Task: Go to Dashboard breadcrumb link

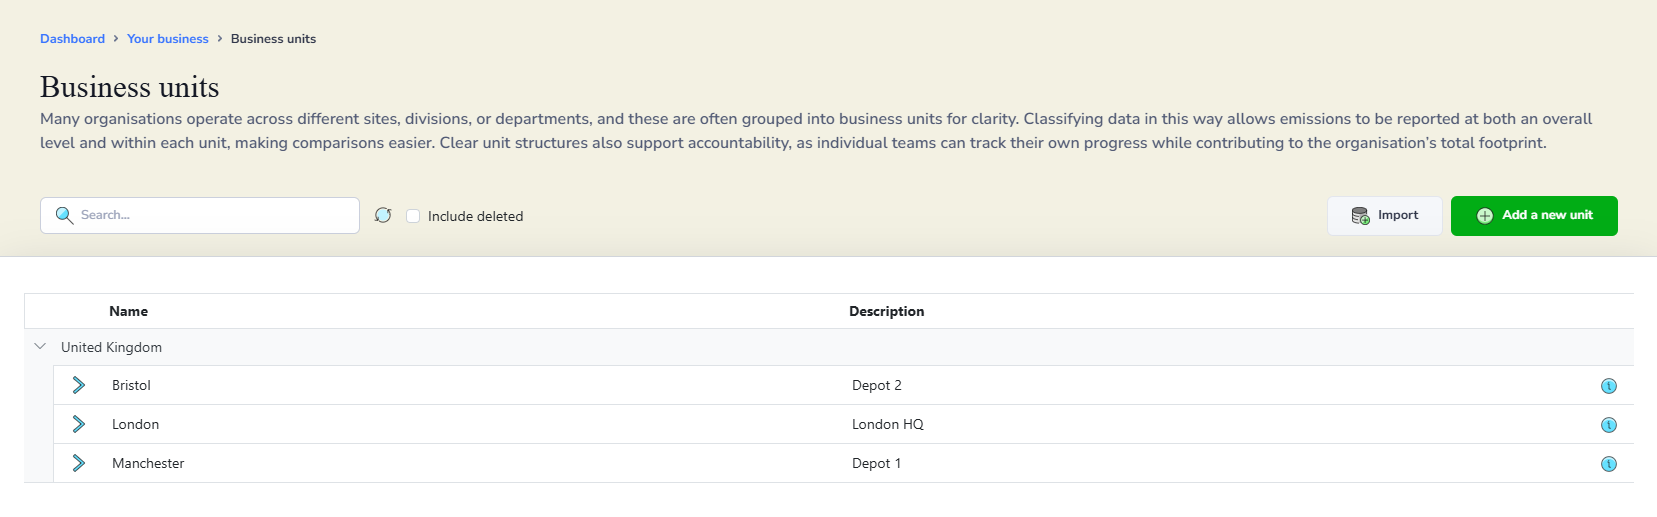Action: pyautogui.click(x=72, y=39)
